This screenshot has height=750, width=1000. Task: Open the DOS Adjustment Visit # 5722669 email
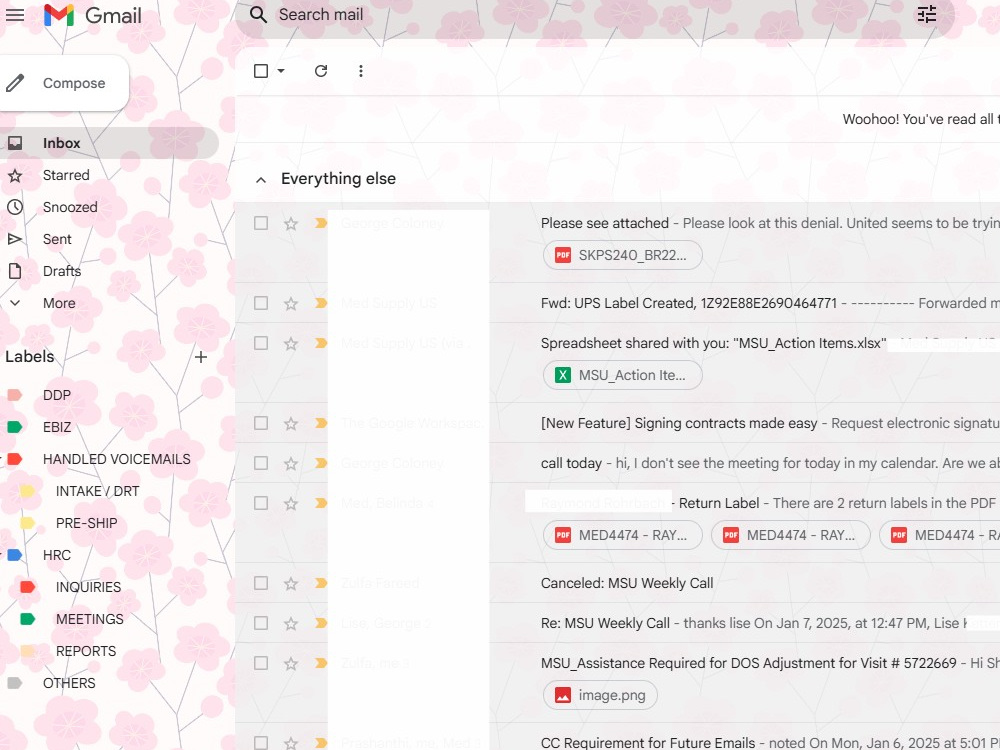[x=748, y=663]
